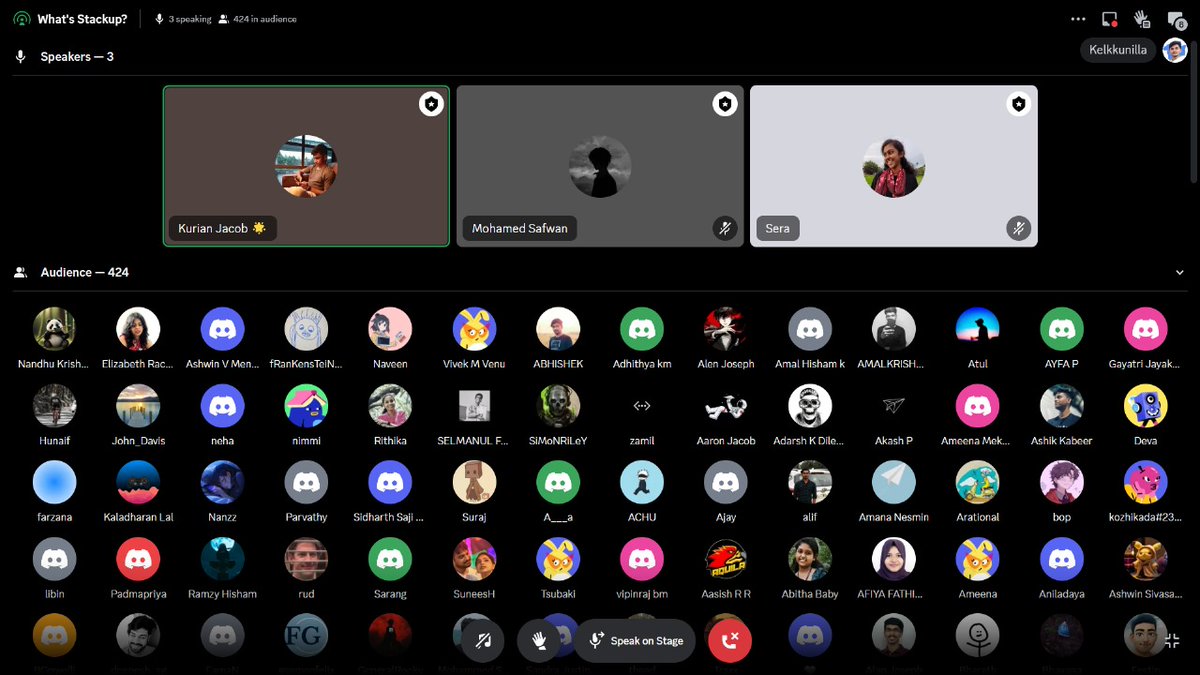Click audience member "Ramzy Hisham"
The image size is (1200, 675).
tap(222, 569)
